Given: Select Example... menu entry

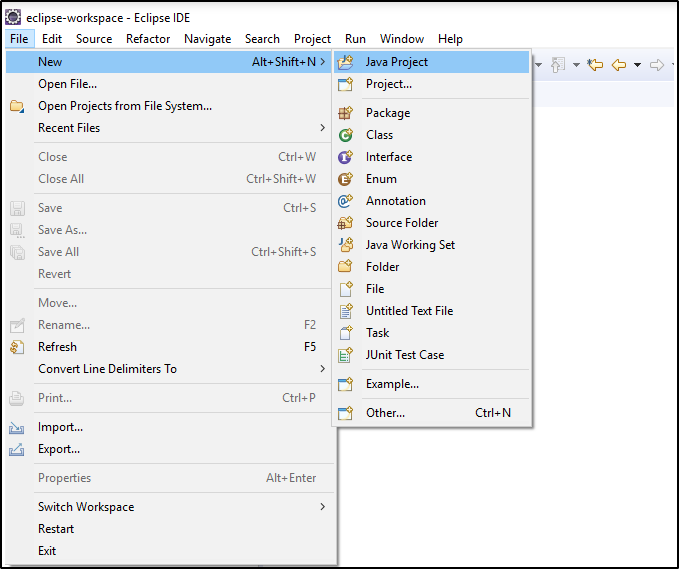Looking at the screenshot, I should tap(432, 384).
